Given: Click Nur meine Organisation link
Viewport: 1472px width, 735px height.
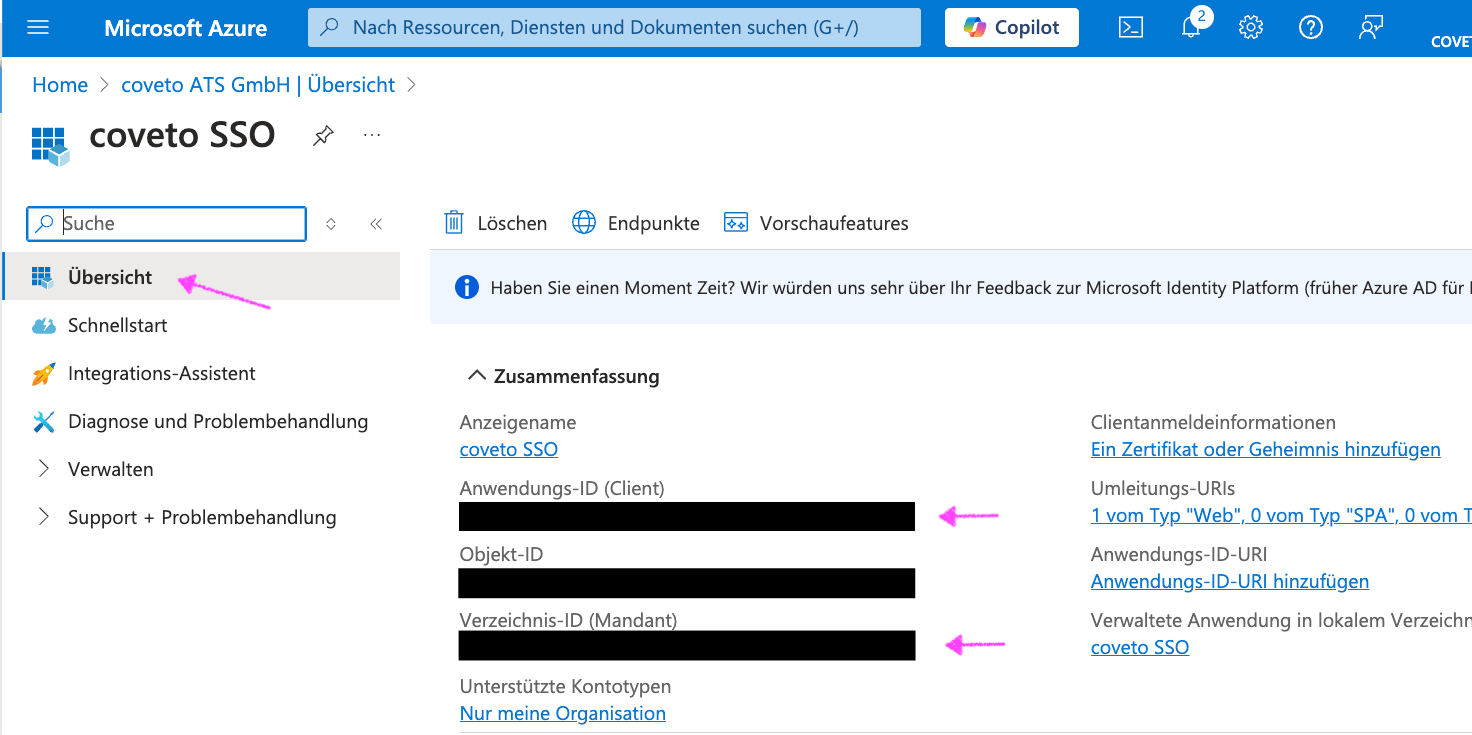Looking at the screenshot, I should pos(562,713).
